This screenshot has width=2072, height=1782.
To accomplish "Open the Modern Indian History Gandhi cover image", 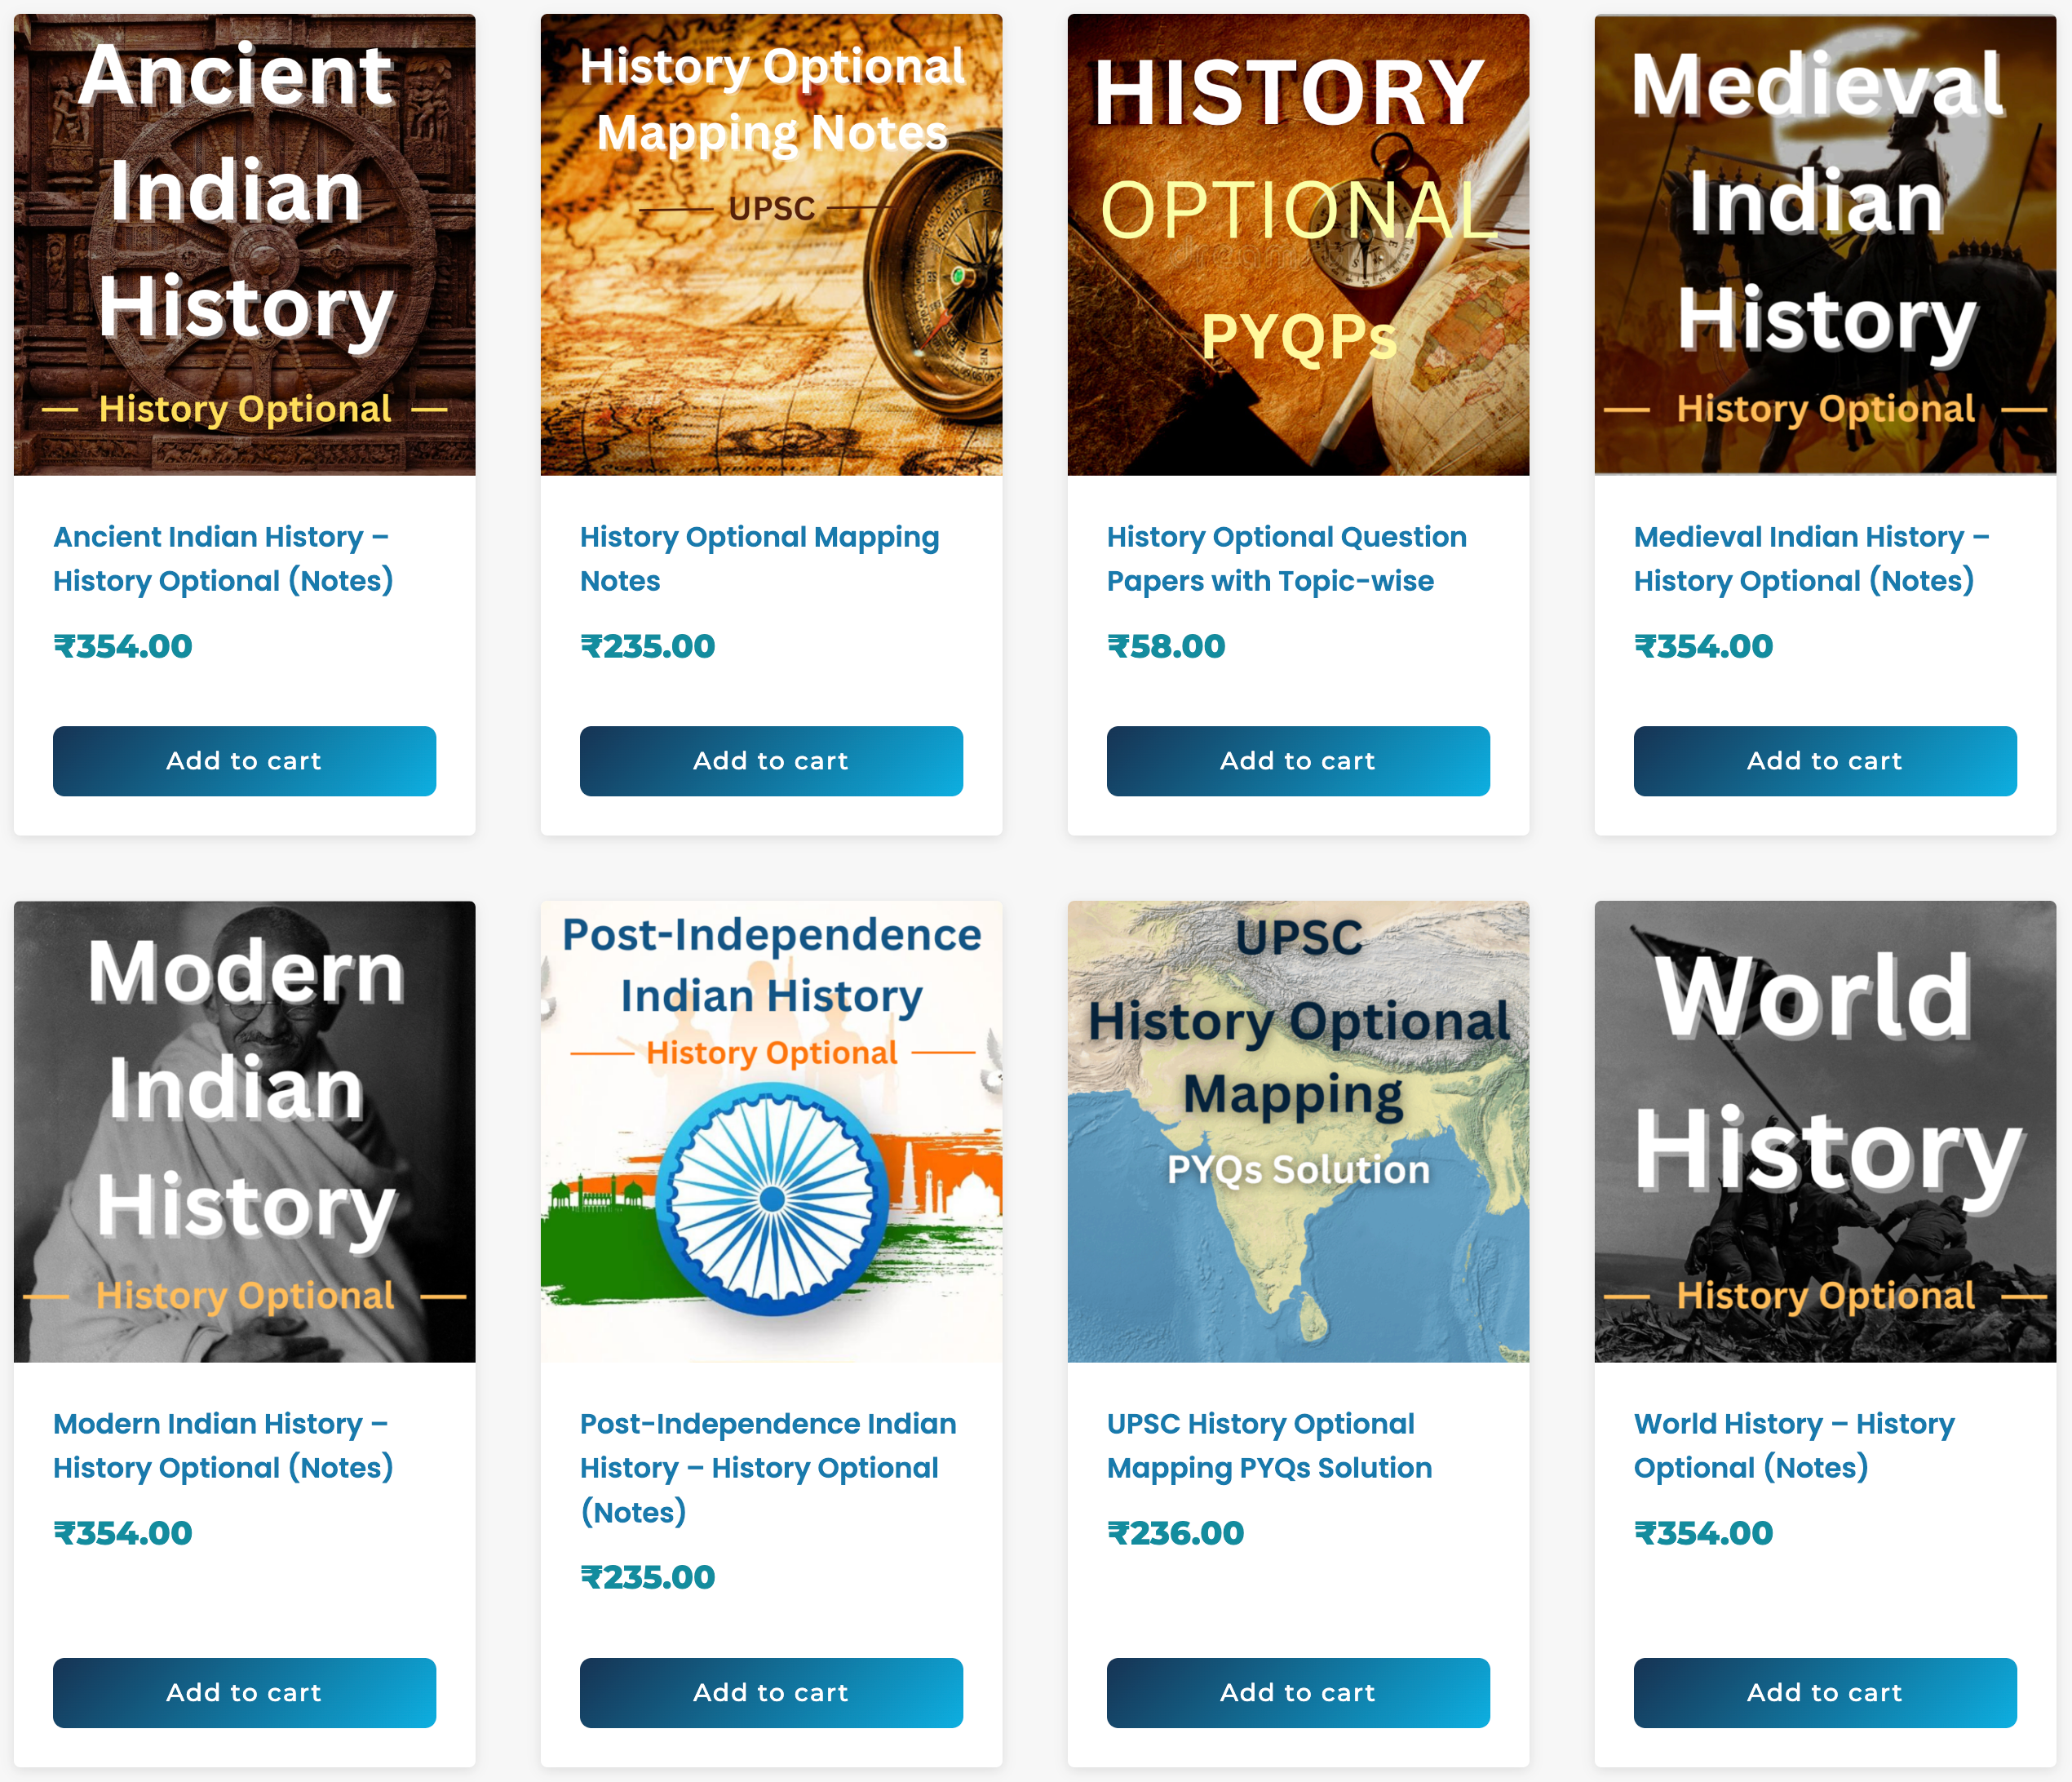I will 244,1131.
